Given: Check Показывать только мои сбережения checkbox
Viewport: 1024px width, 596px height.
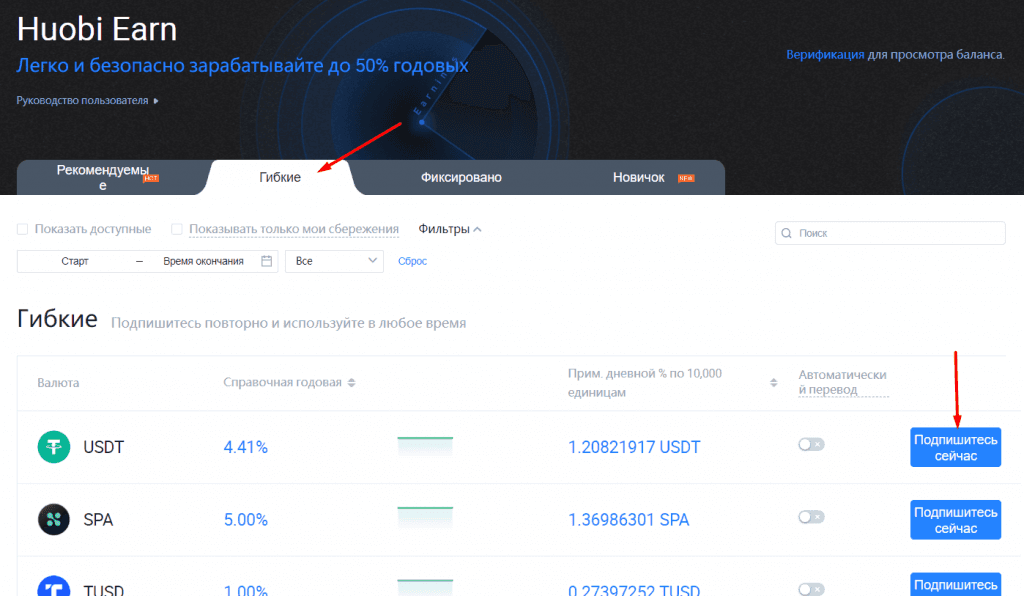Looking at the screenshot, I should coord(176,229).
